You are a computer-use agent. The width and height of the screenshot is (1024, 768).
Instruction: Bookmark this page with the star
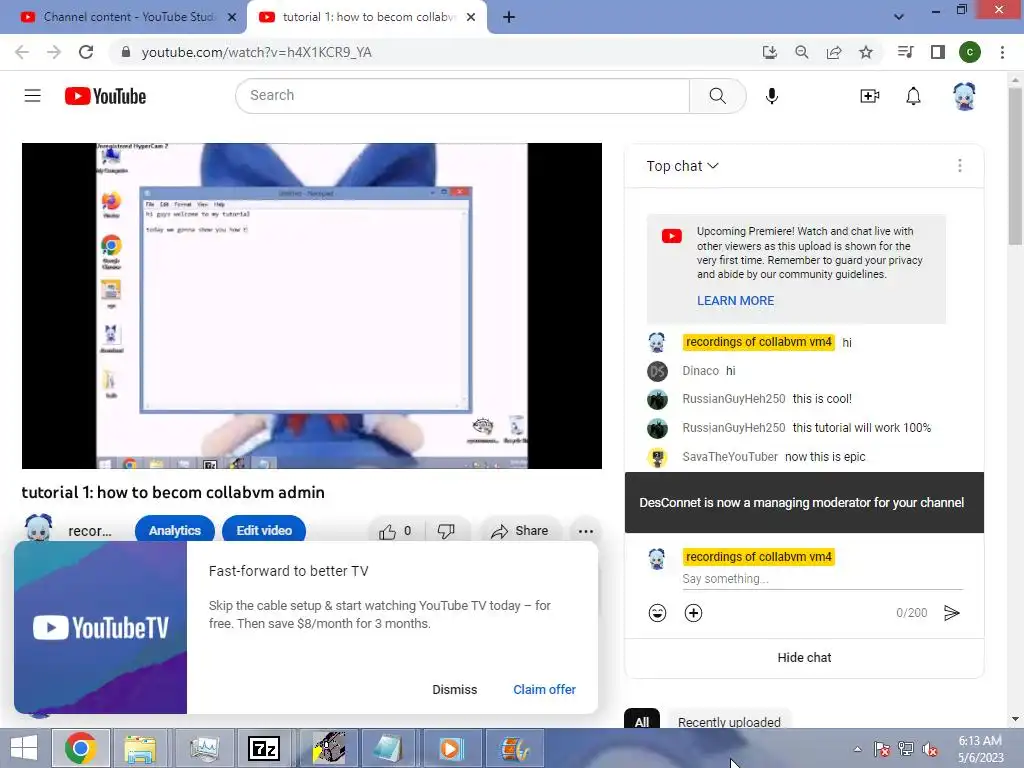click(x=865, y=52)
